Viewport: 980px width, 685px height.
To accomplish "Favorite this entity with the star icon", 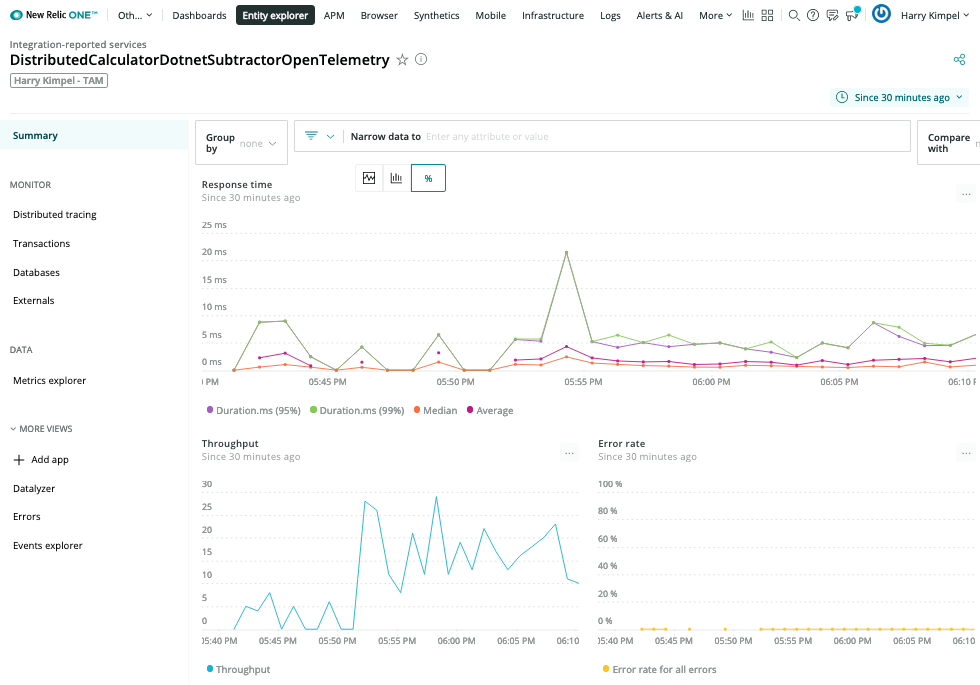I will (402, 60).
